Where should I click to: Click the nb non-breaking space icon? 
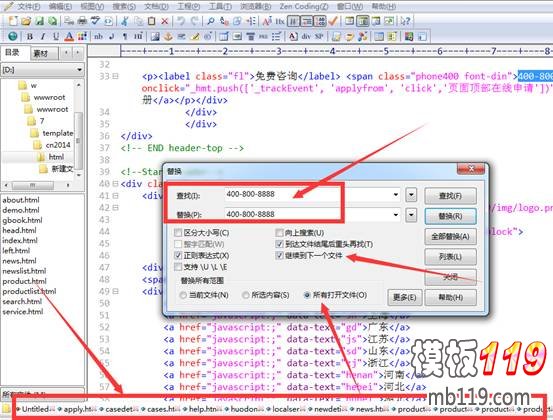[x=98, y=36]
